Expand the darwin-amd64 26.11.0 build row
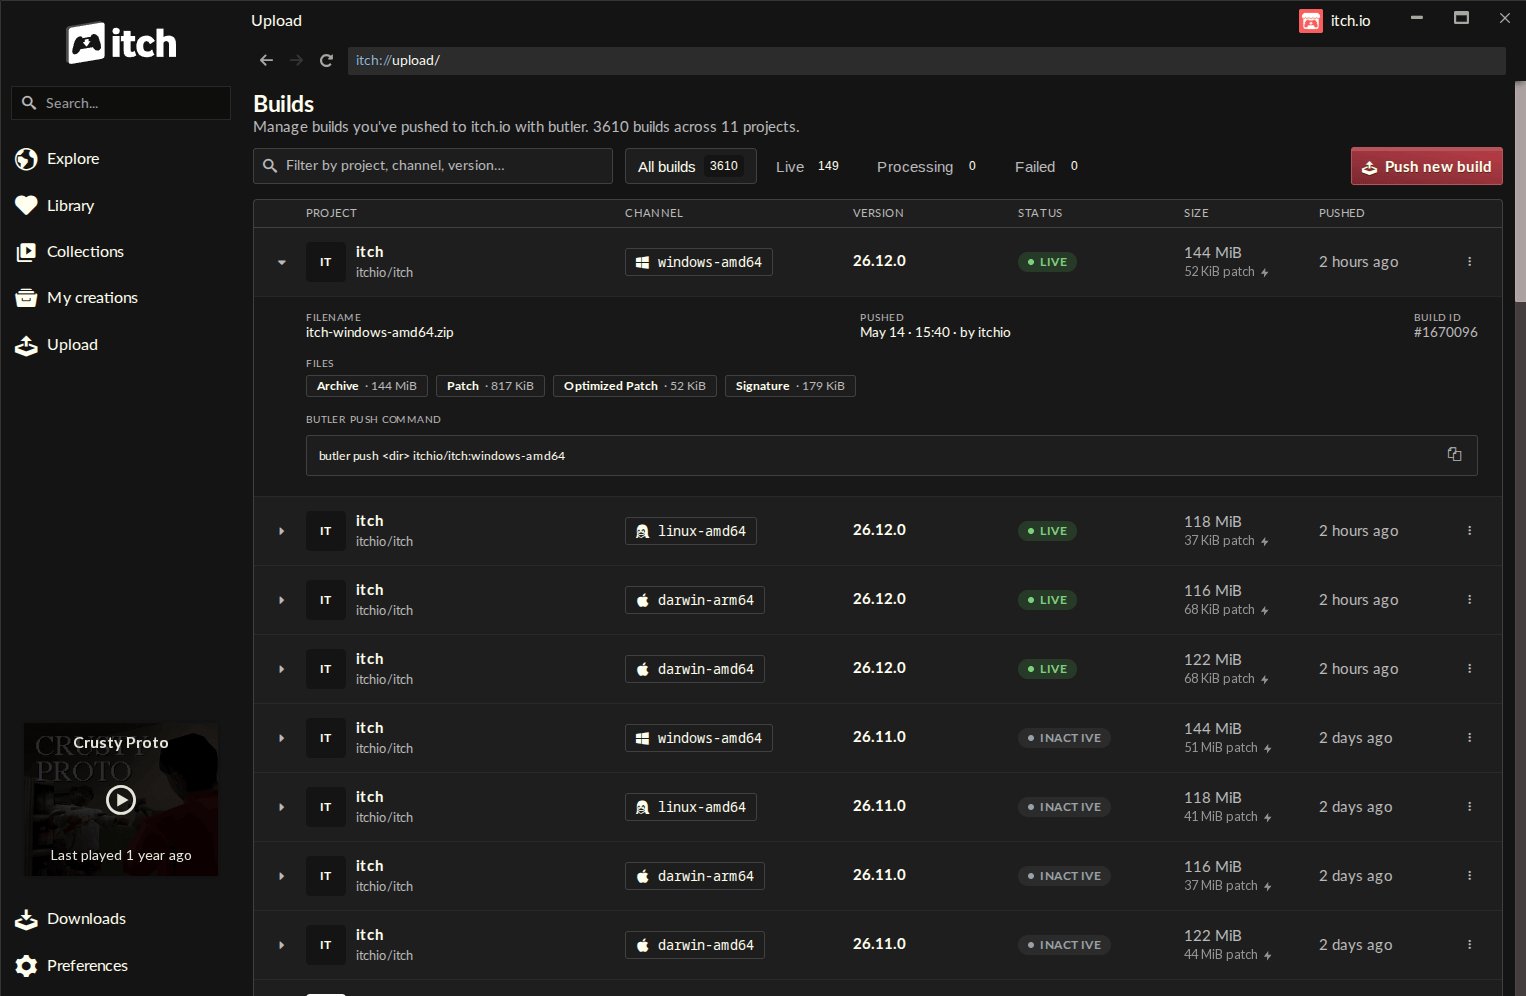The image size is (1526, 996). point(282,945)
